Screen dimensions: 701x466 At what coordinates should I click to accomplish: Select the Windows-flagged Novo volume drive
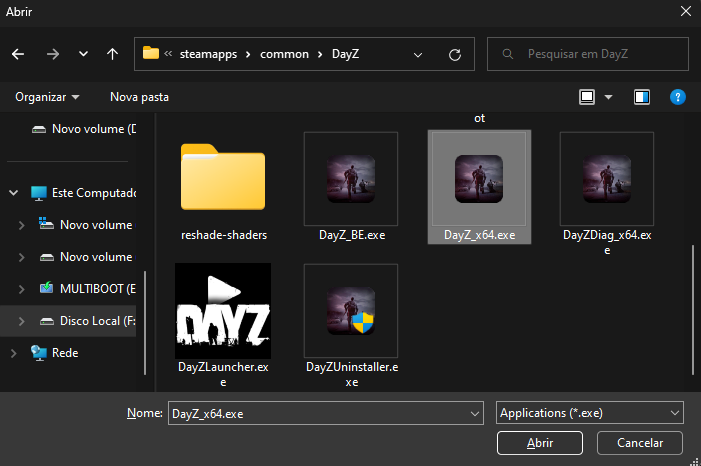(86, 225)
